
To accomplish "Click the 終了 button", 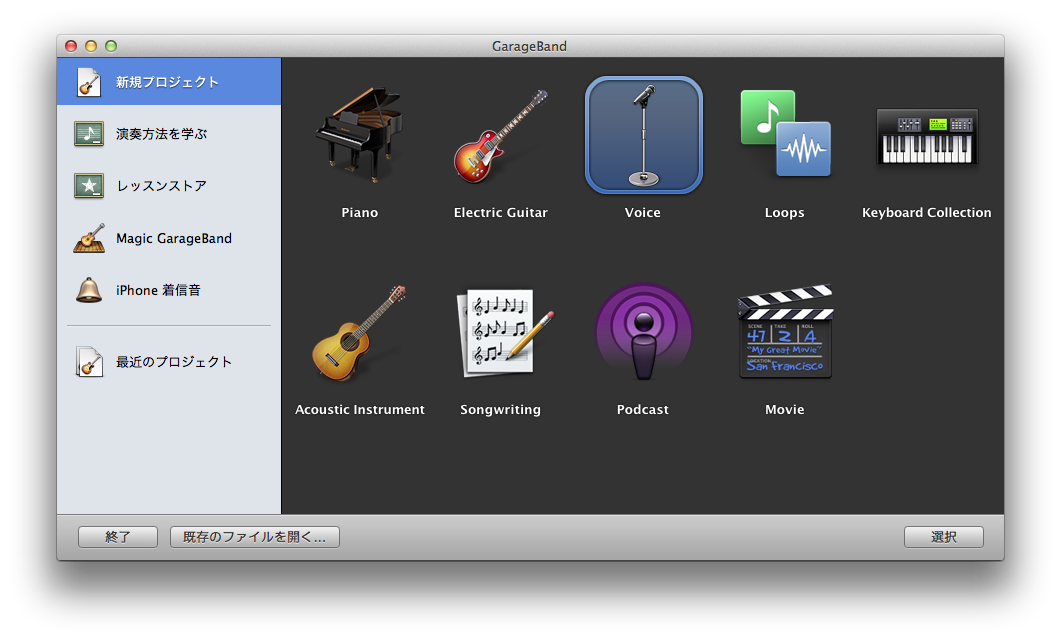I will coord(118,537).
